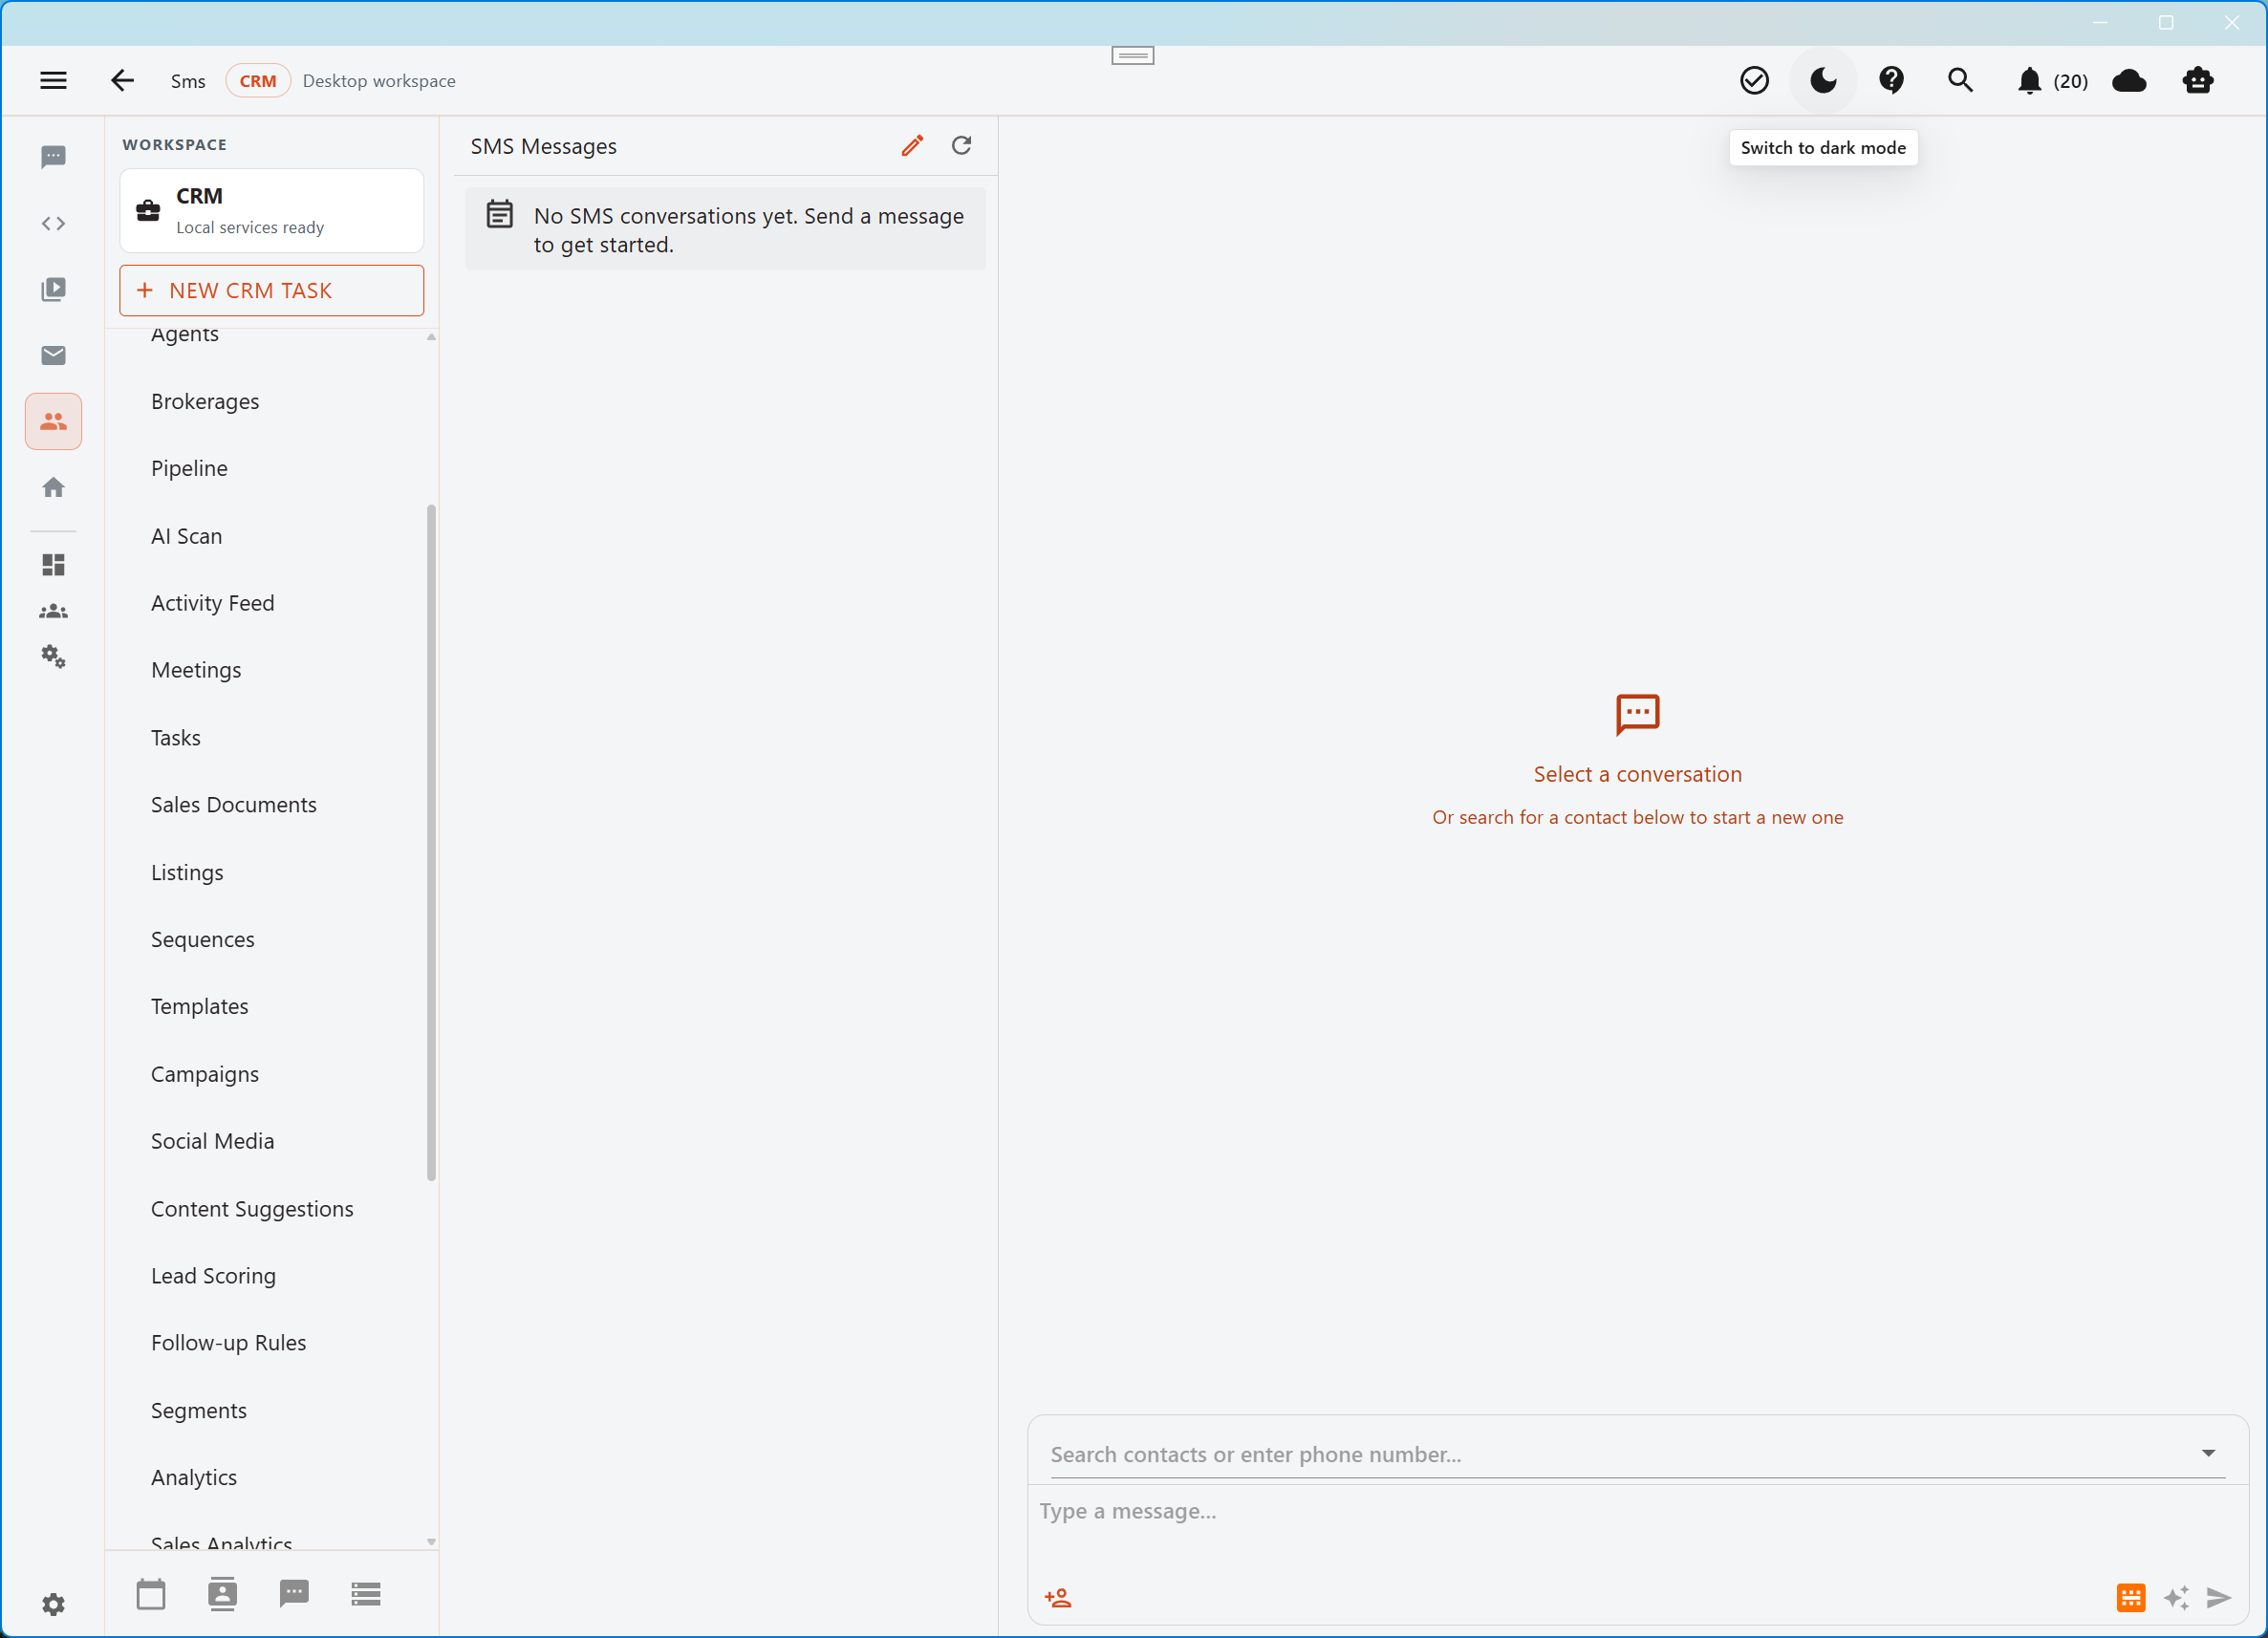Switch to dark mode
The image size is (2268, 1638).
(x=1823, y=81)
